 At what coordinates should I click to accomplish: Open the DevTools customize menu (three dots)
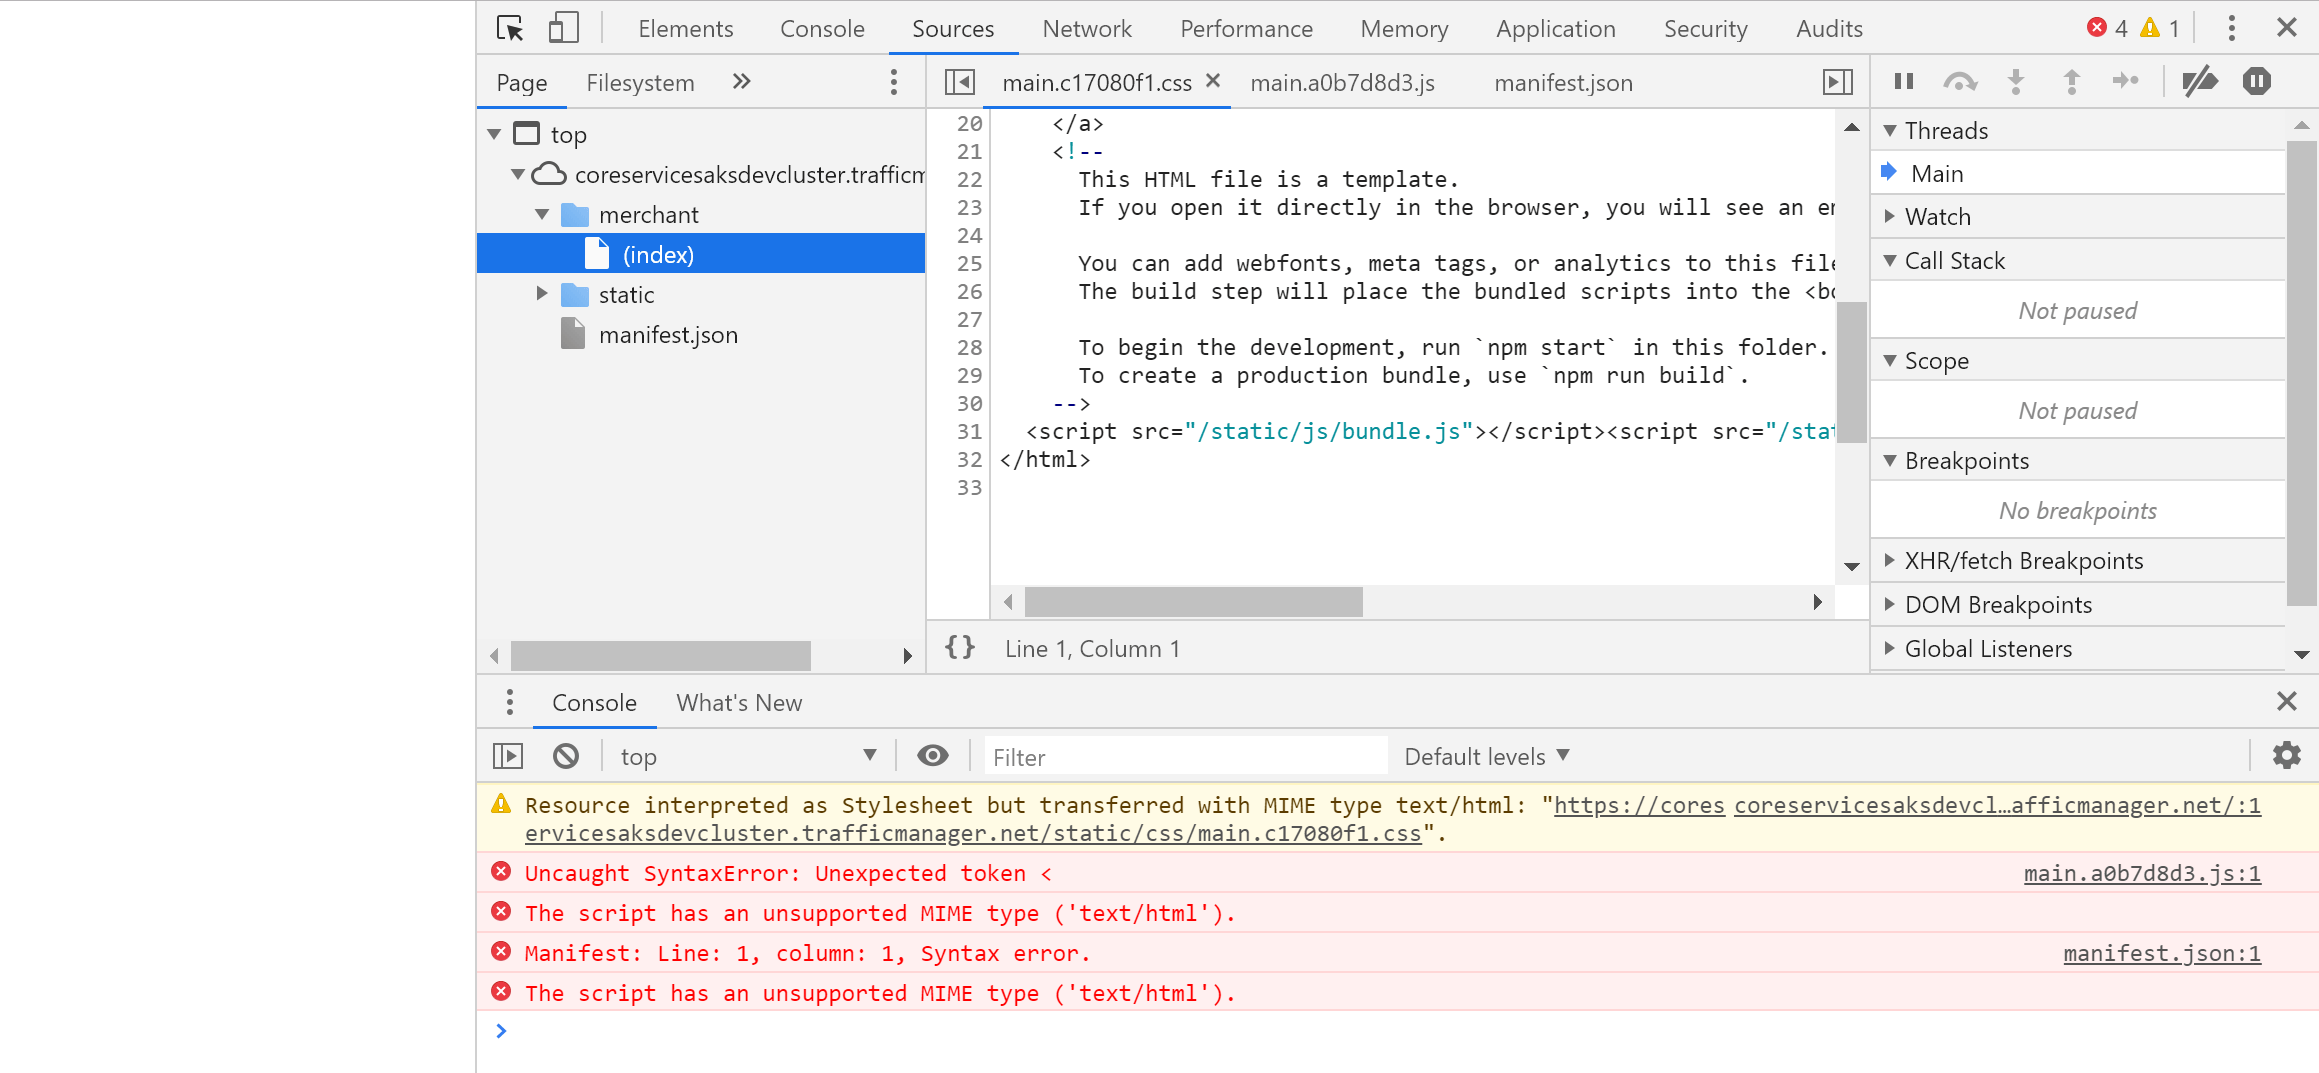coord(2231,28)
